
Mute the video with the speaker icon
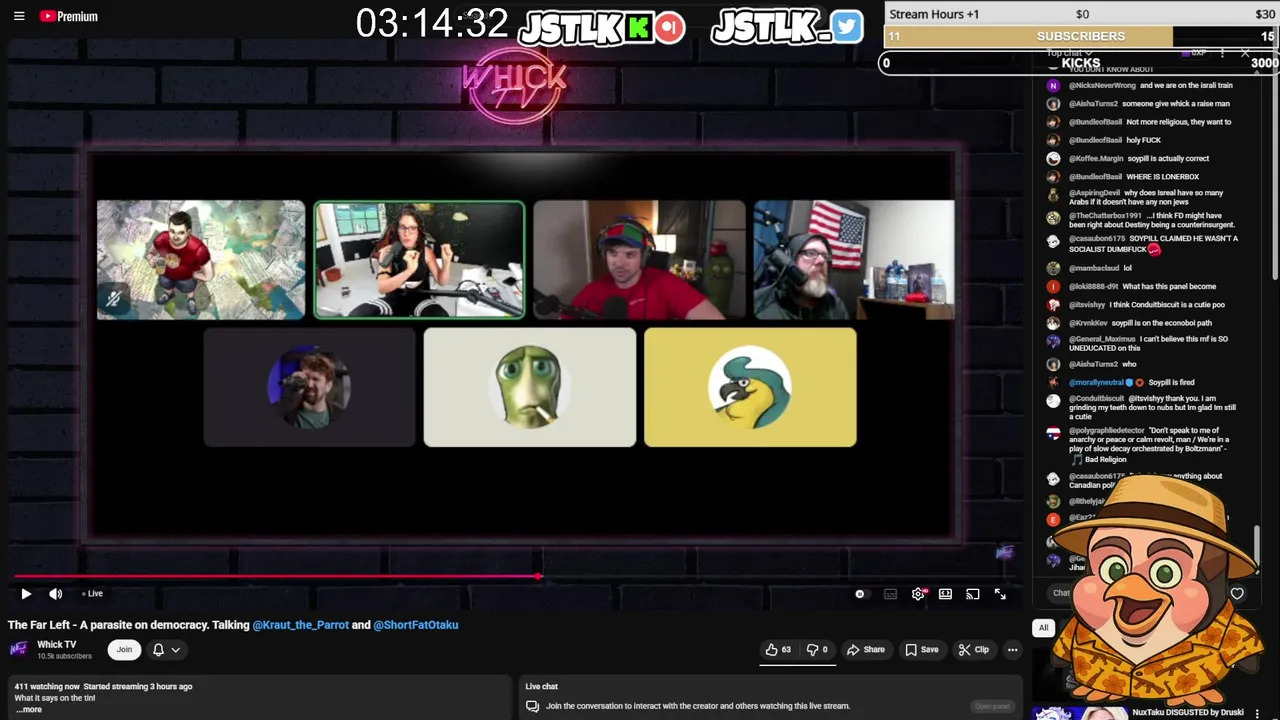[56, 594]
